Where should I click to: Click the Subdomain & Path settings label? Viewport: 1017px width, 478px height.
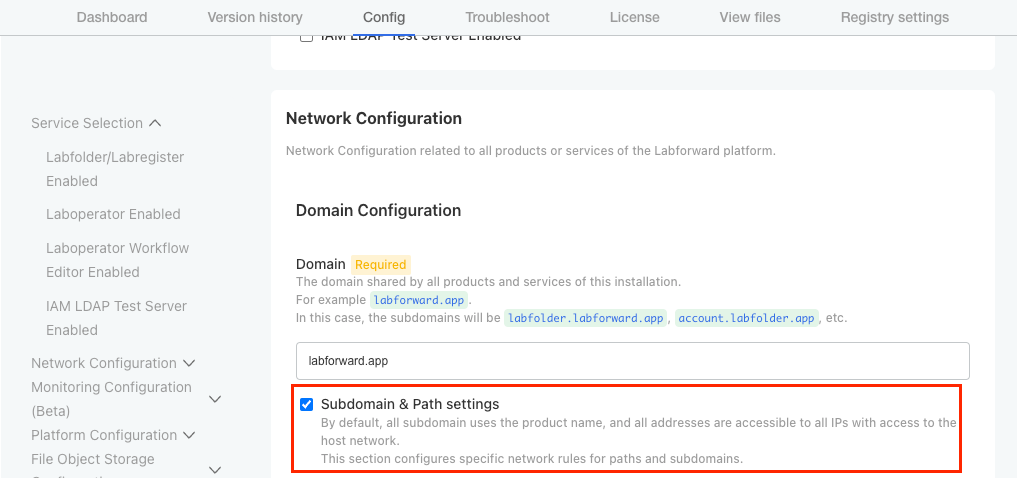coord(410,404)
